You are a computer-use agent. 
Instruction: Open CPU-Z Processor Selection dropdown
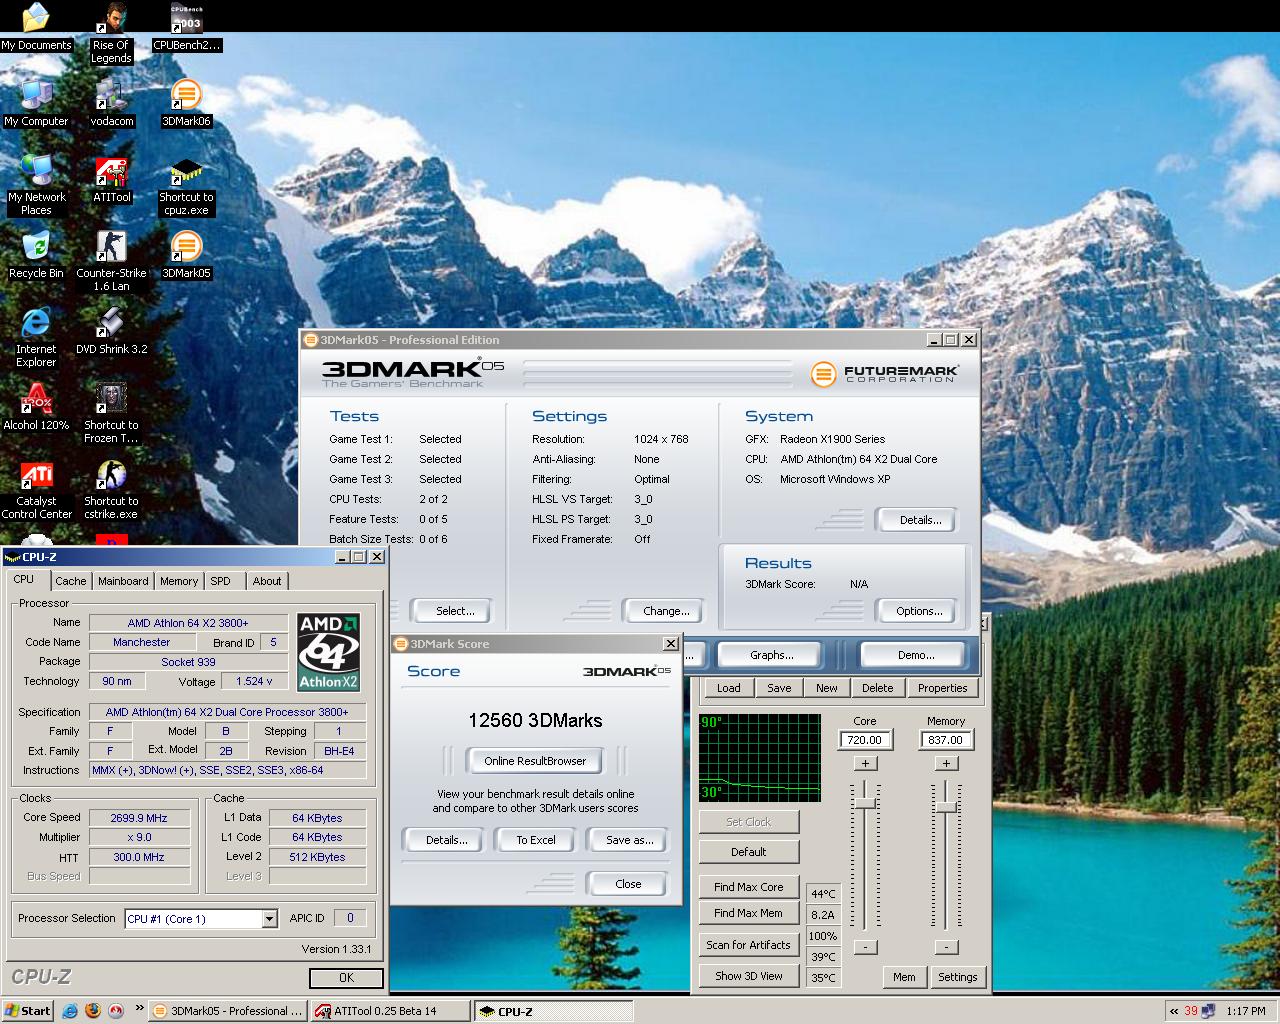pos(269,919)
